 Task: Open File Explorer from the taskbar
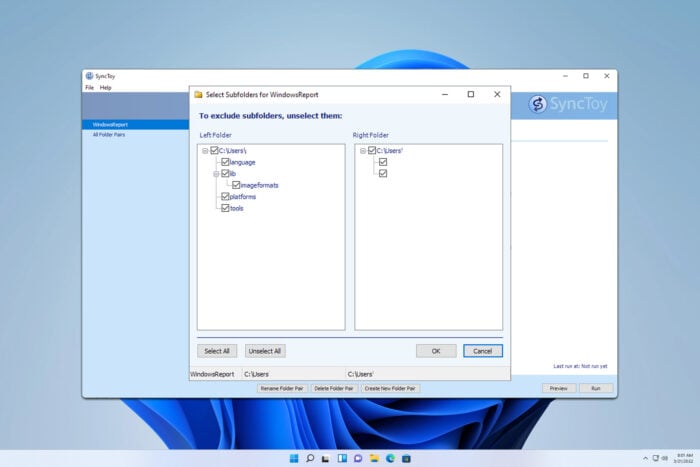pos(374,459)
